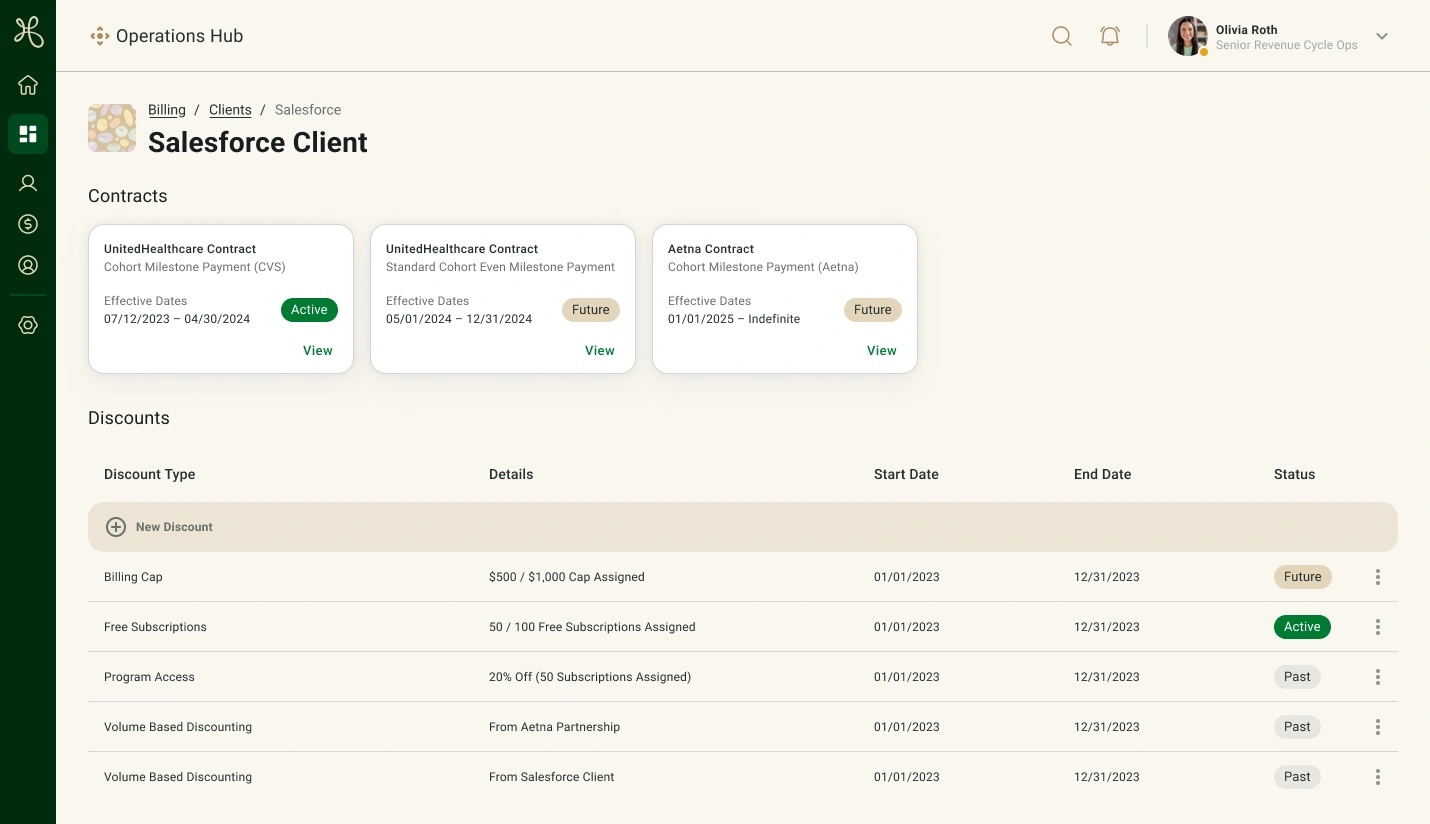Click the Status column header
The image size is (1430, 824).
pyautogui.click(x=1294, y=475)
